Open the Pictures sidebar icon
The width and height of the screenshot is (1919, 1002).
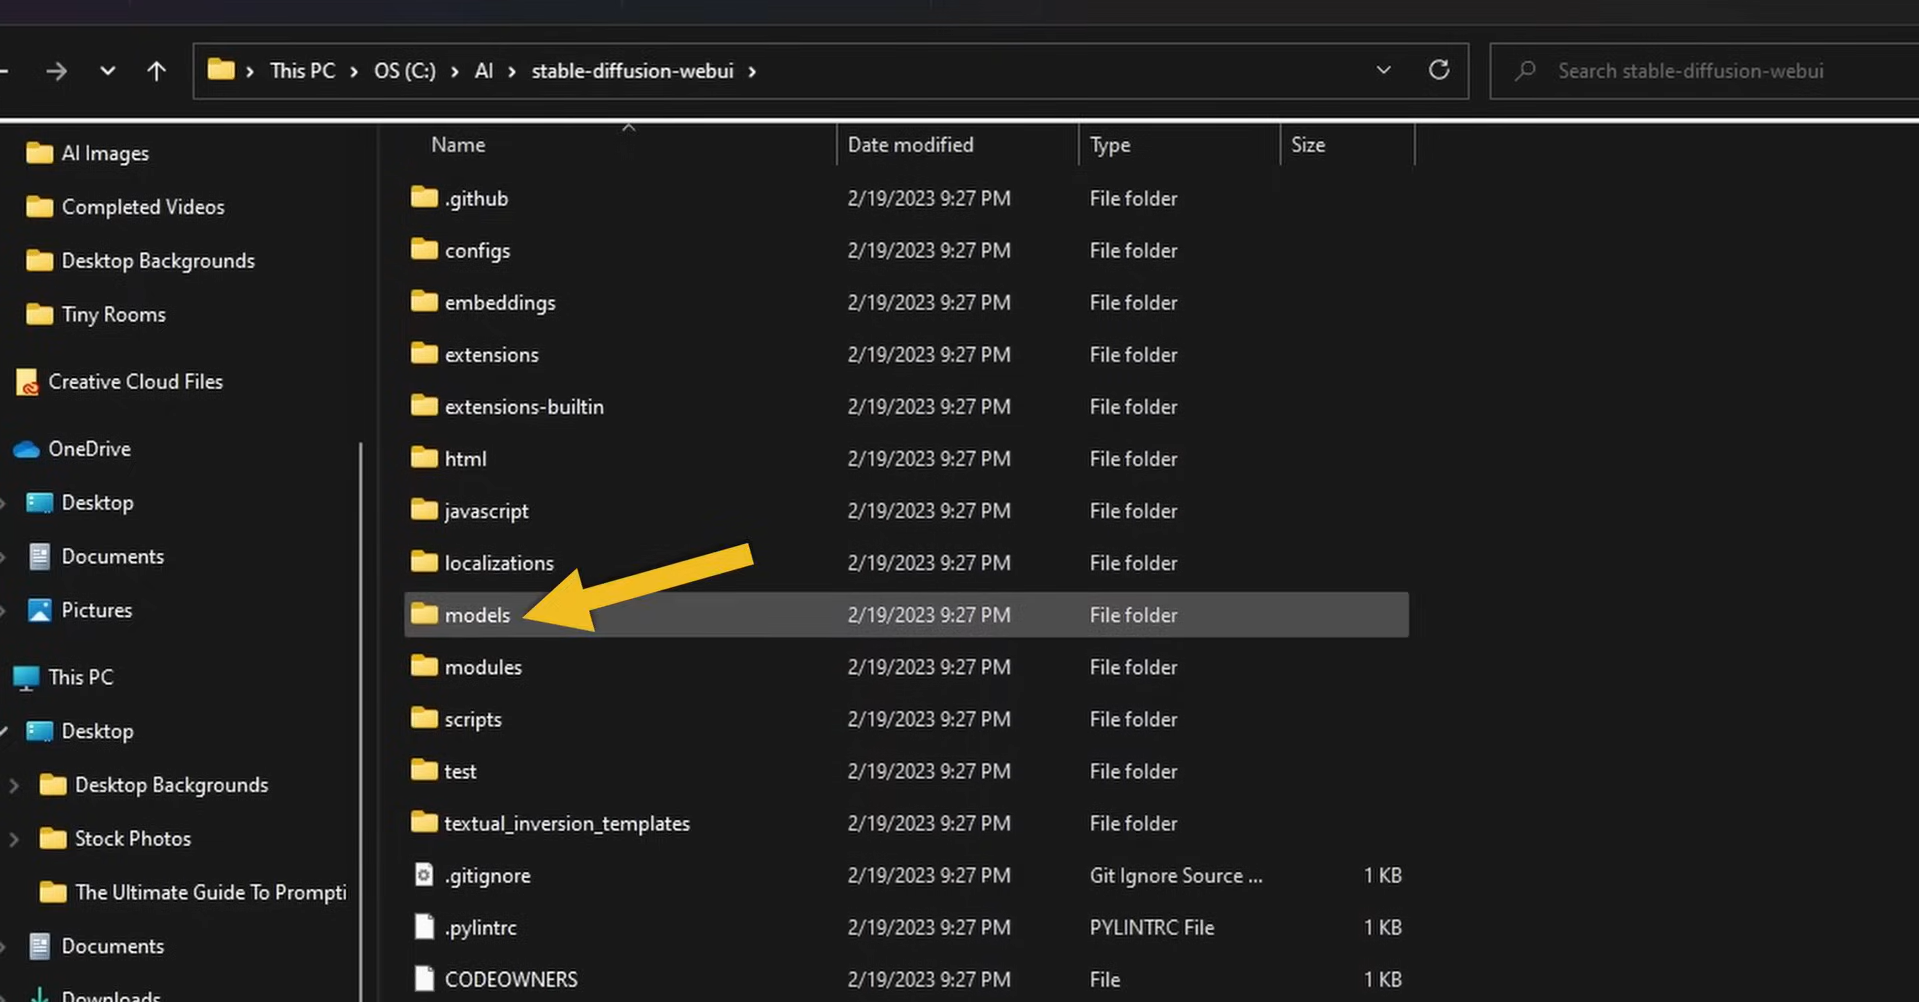38,609
